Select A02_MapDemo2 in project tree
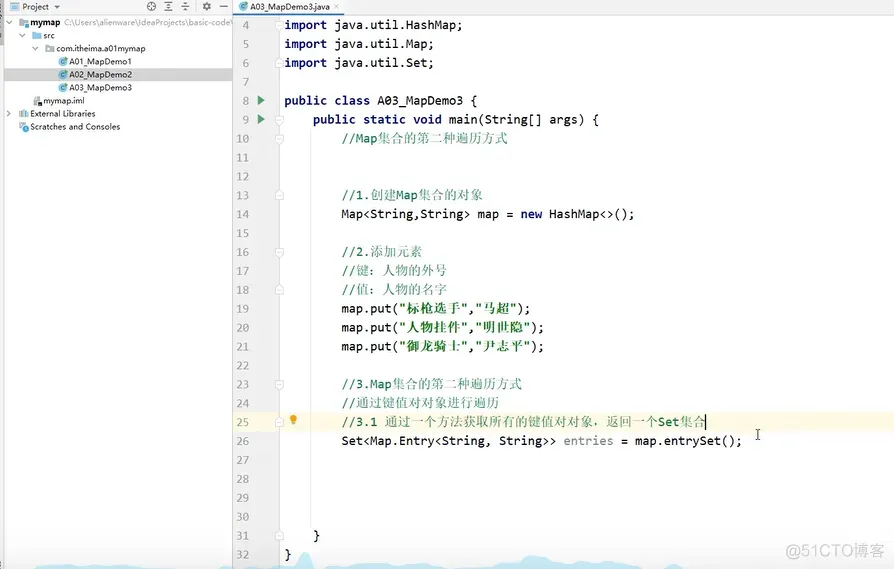The height and width of the screenshot is (569, 894). point(100,75)
